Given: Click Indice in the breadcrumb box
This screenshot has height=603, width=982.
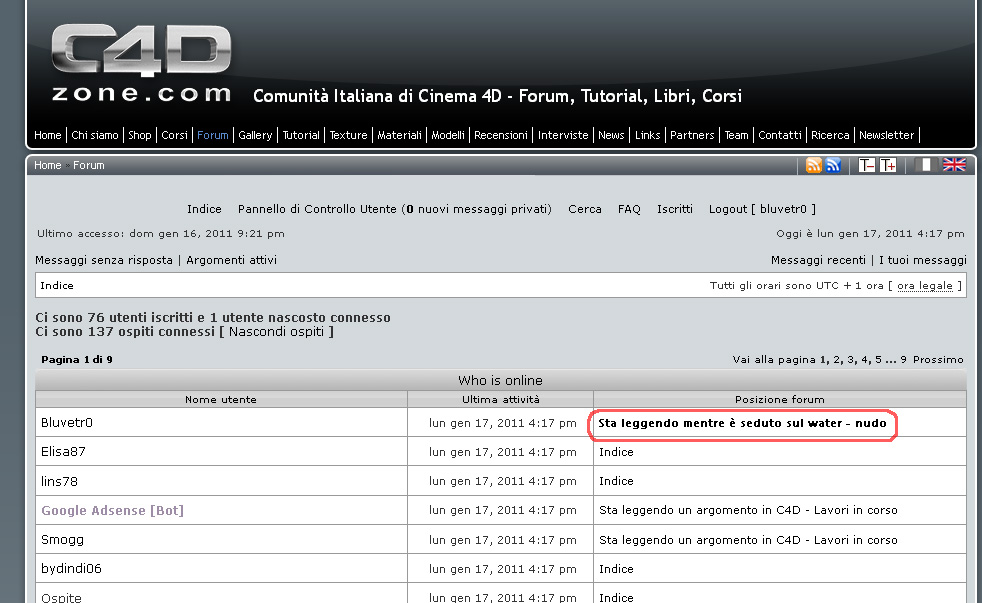Looking at the screenshot, I should tap(57, 286).
